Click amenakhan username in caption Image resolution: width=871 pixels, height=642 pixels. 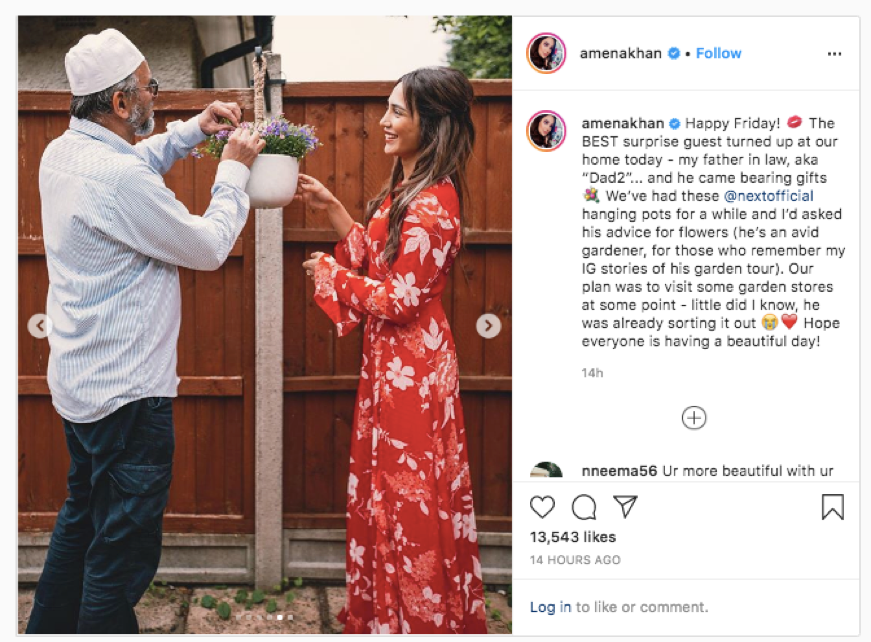623,123
